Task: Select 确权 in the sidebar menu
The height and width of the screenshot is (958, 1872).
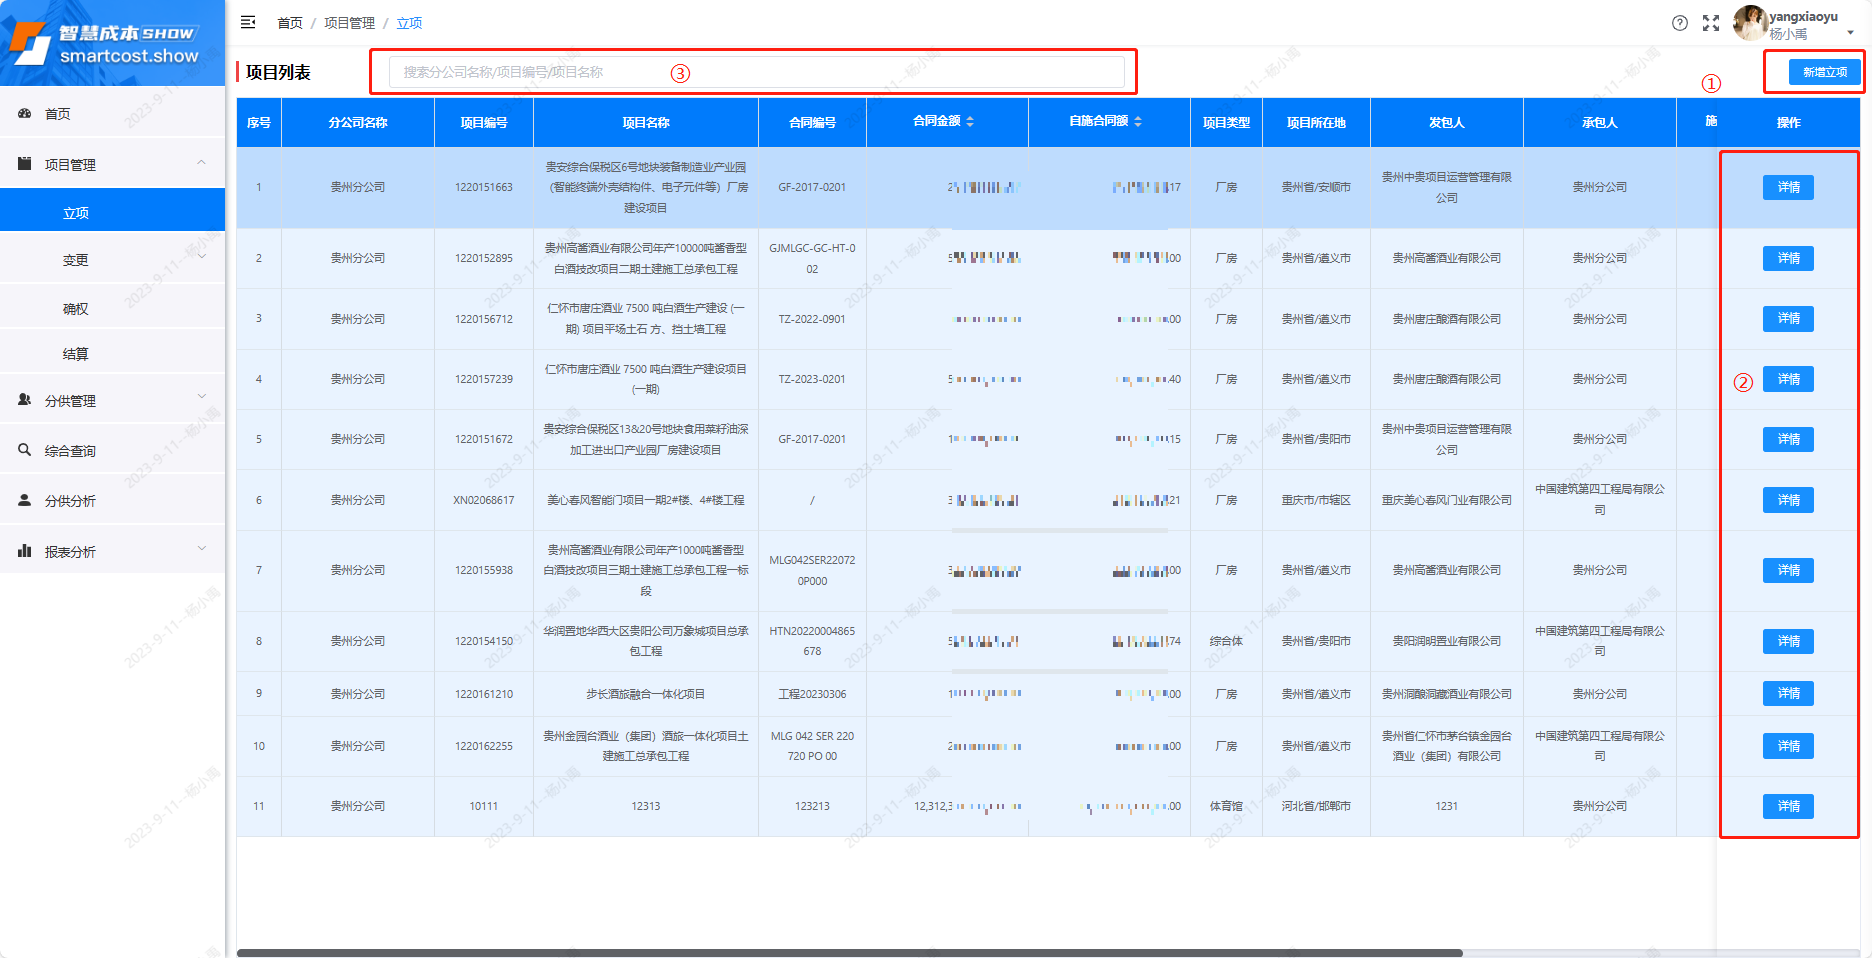Action: pos(76,309)
